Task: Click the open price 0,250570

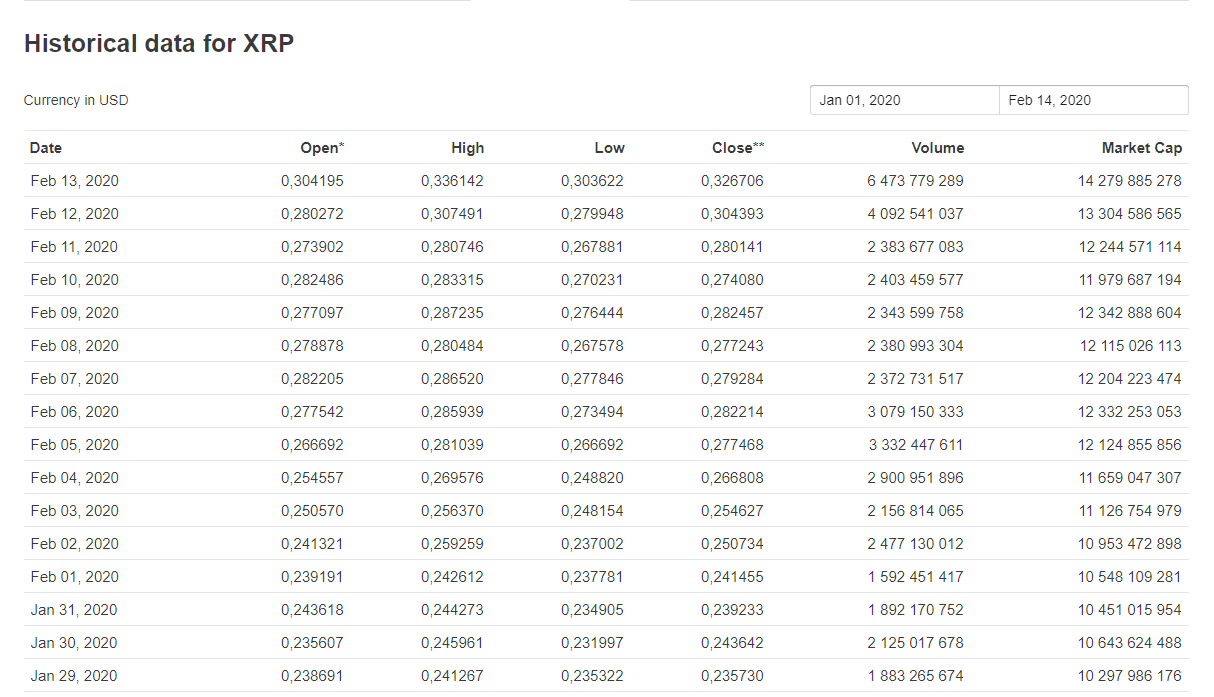Action: click(x=312, y=511)
